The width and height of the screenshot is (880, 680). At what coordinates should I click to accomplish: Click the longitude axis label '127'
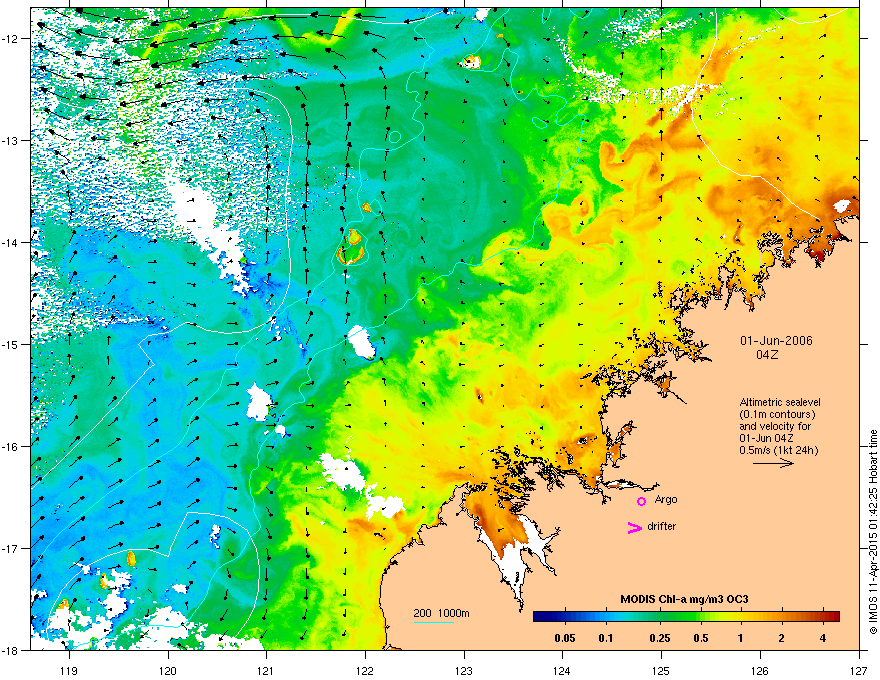click(859, 670)
